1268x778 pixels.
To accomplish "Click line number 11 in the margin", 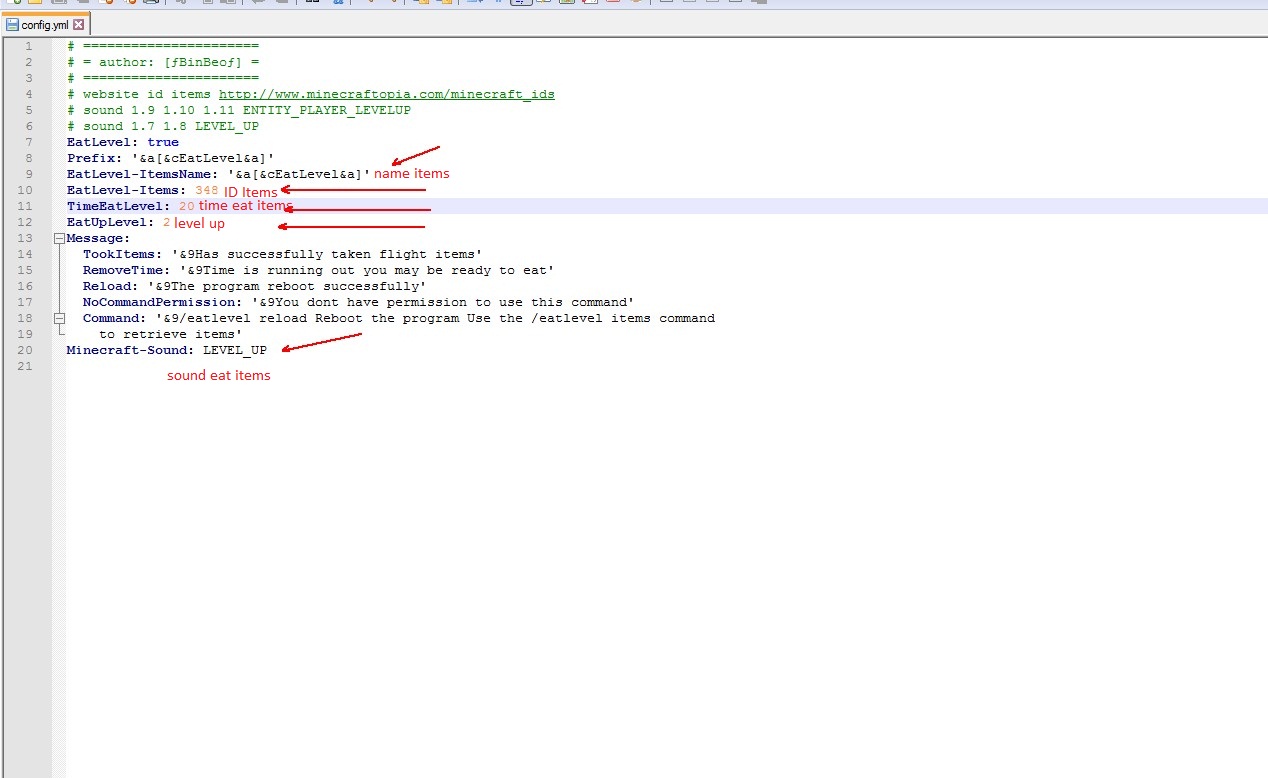I will coord(25,206).
